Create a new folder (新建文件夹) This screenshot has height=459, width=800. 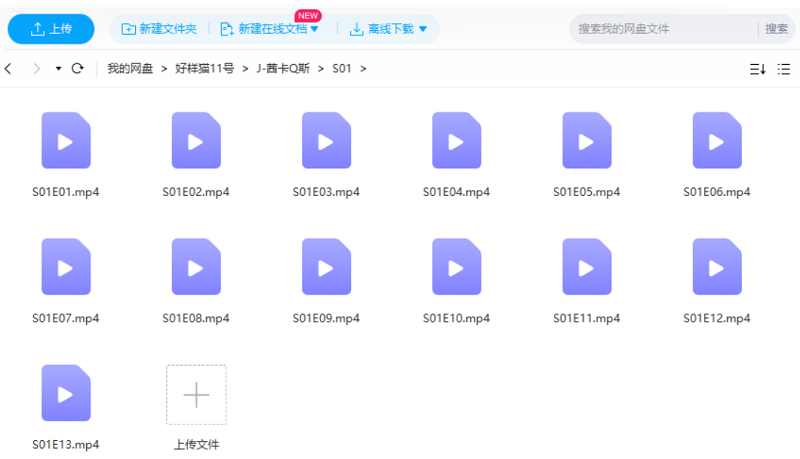[159, 29]
